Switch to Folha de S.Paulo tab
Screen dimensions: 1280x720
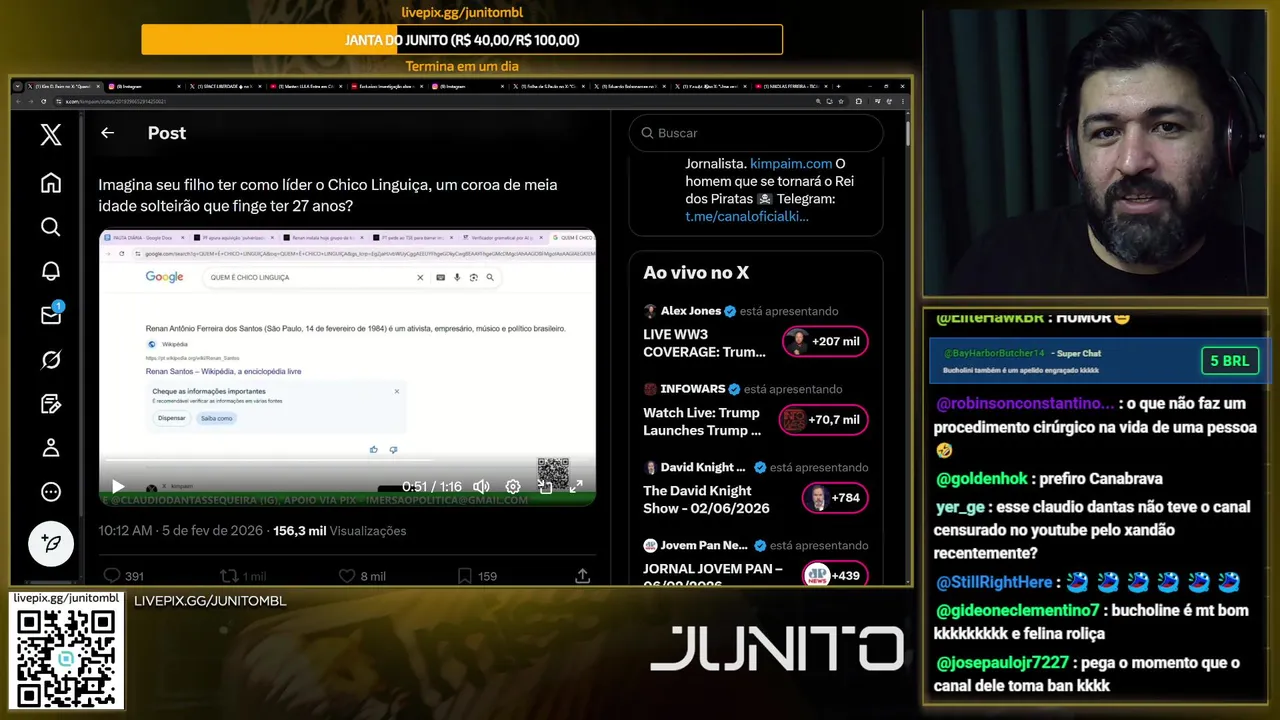[547, 87]
